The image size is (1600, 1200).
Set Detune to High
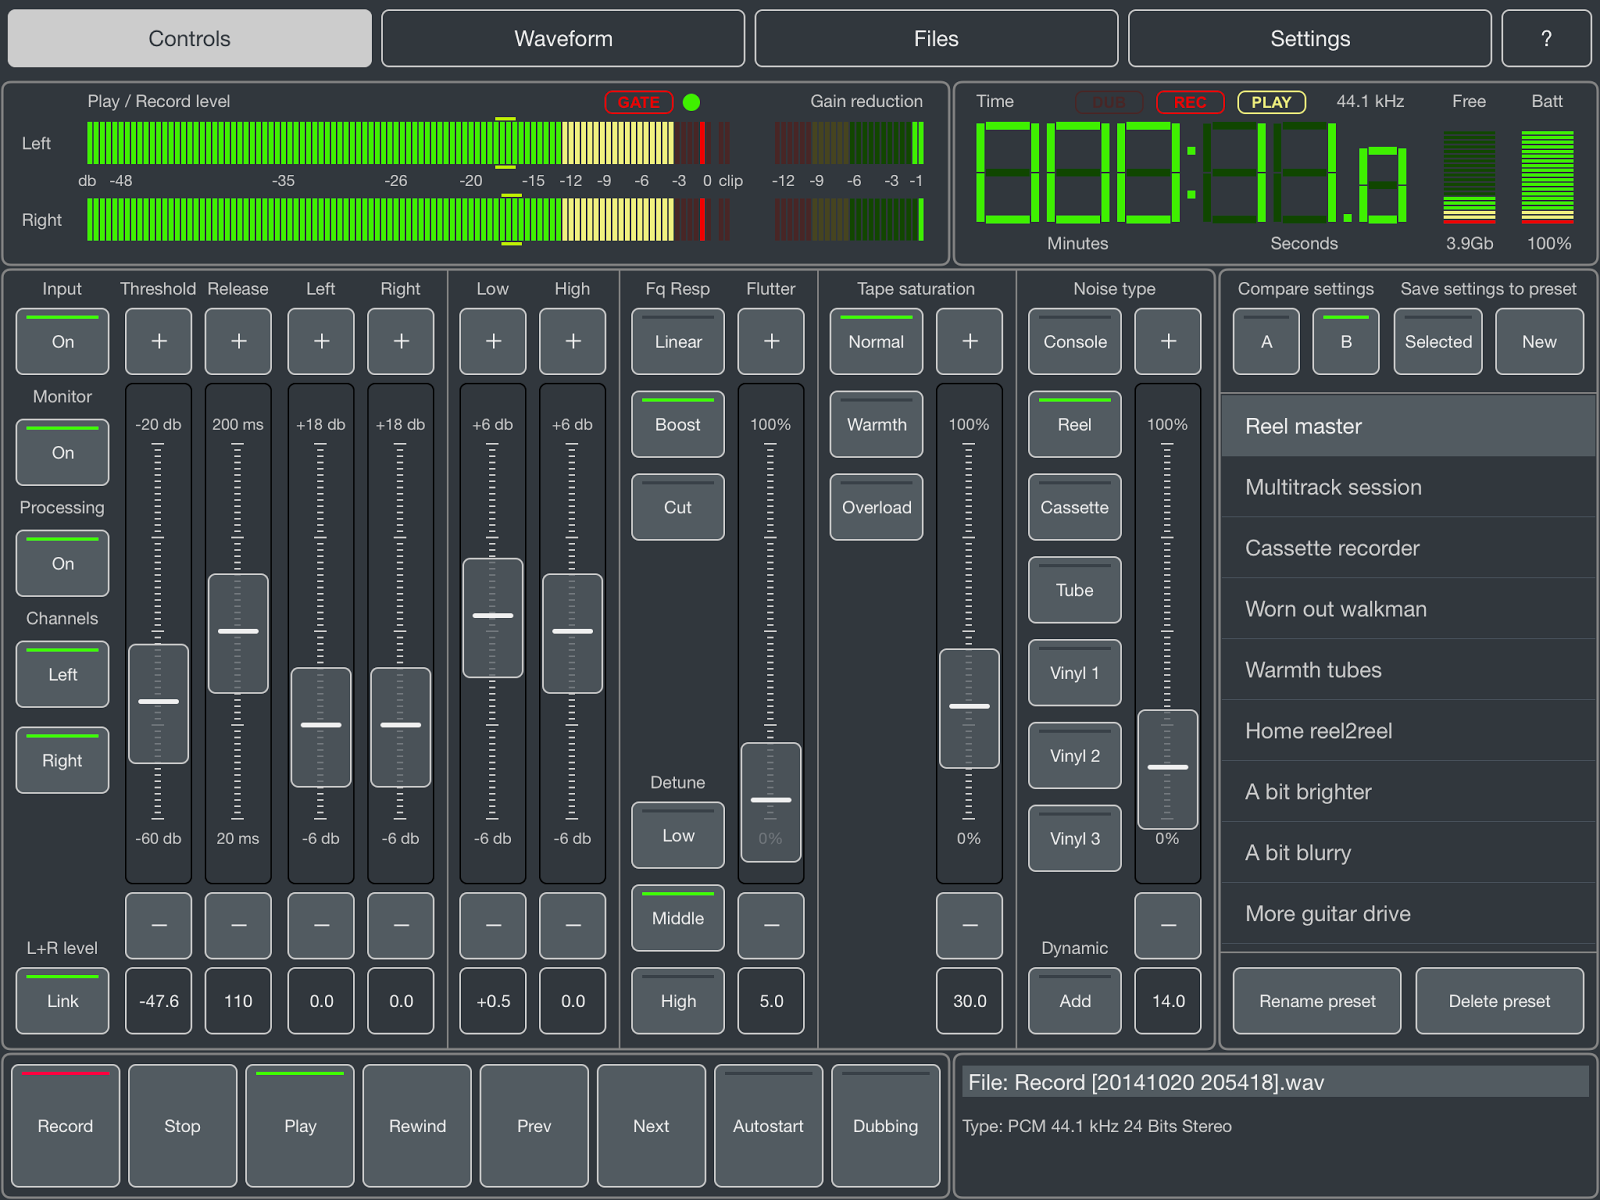tap(678, 1000)
